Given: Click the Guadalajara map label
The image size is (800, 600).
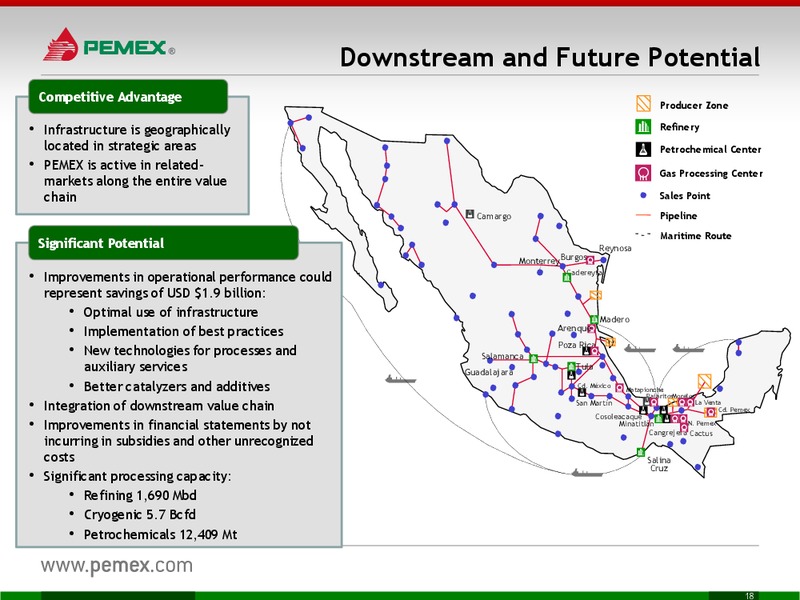Looking at the screenshot, I should click(489, 372).
